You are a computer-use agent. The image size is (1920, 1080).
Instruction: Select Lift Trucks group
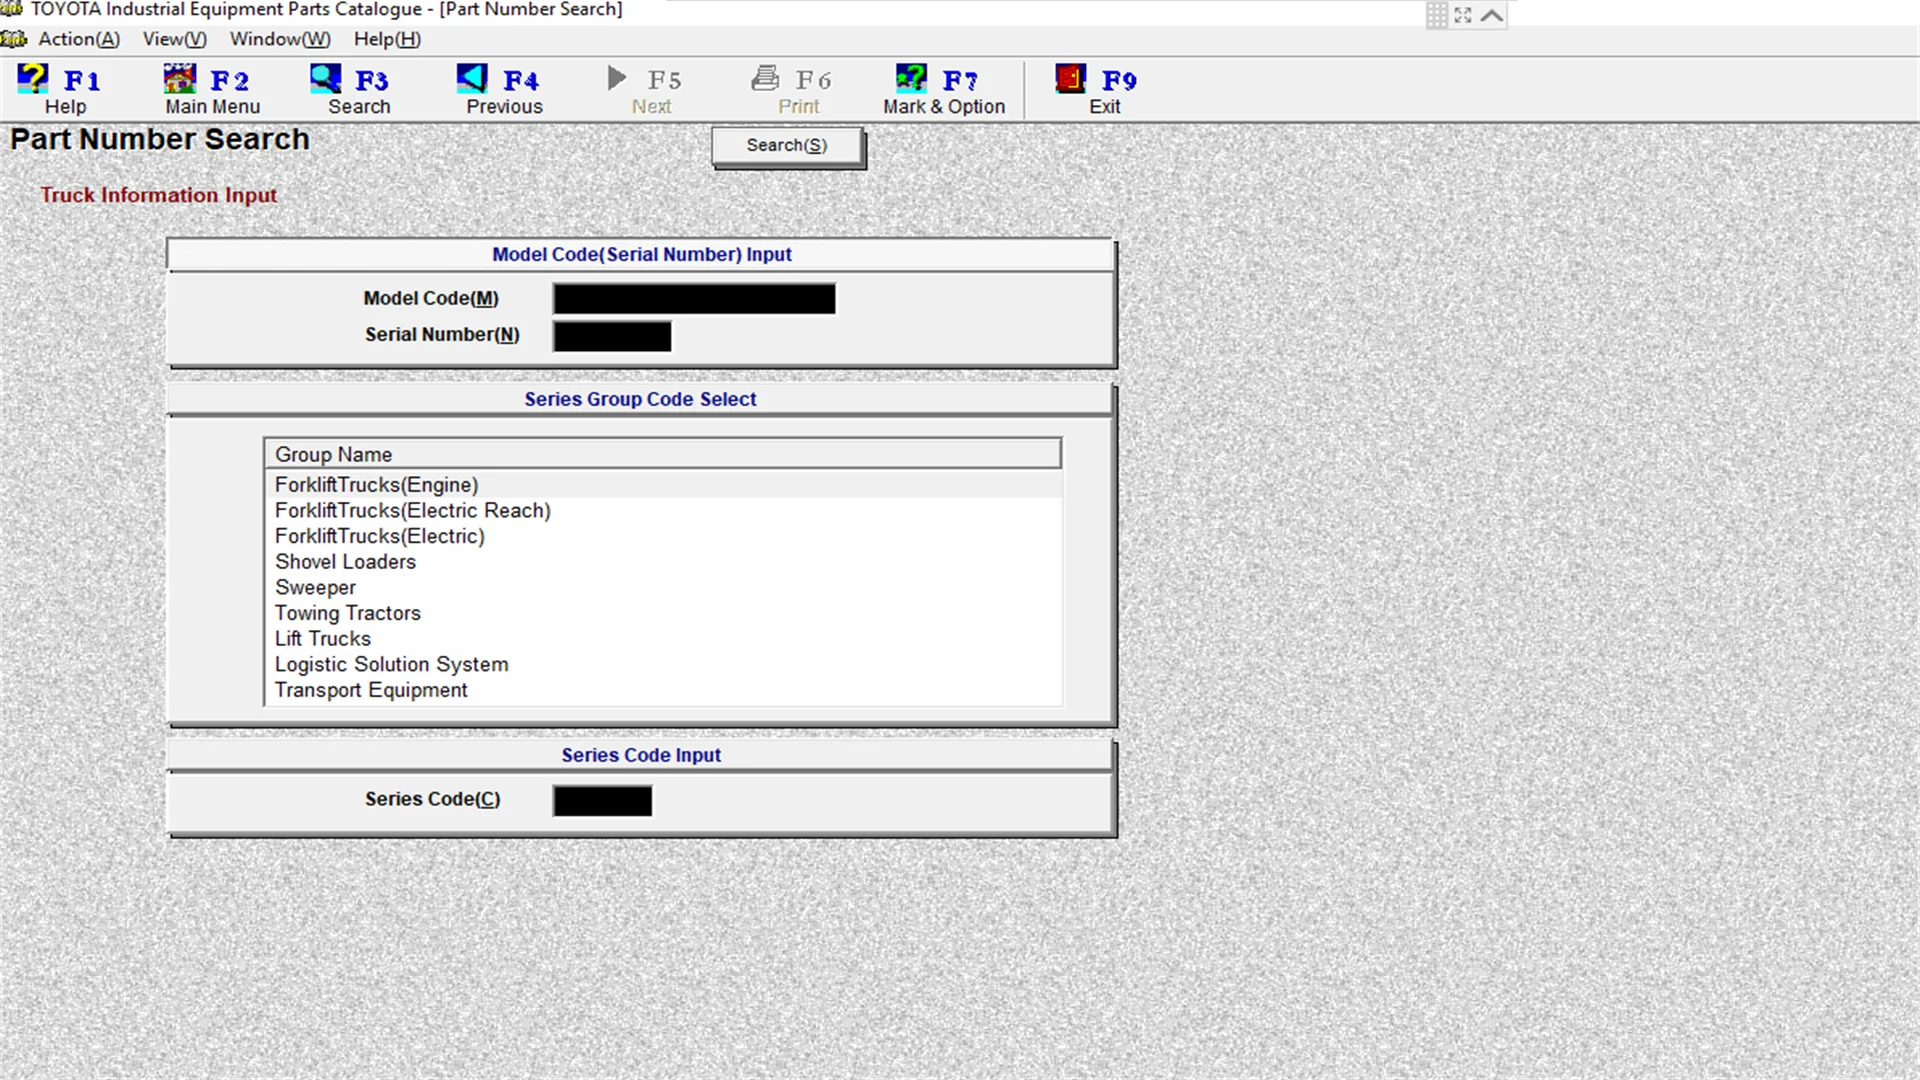pos(662,639)
